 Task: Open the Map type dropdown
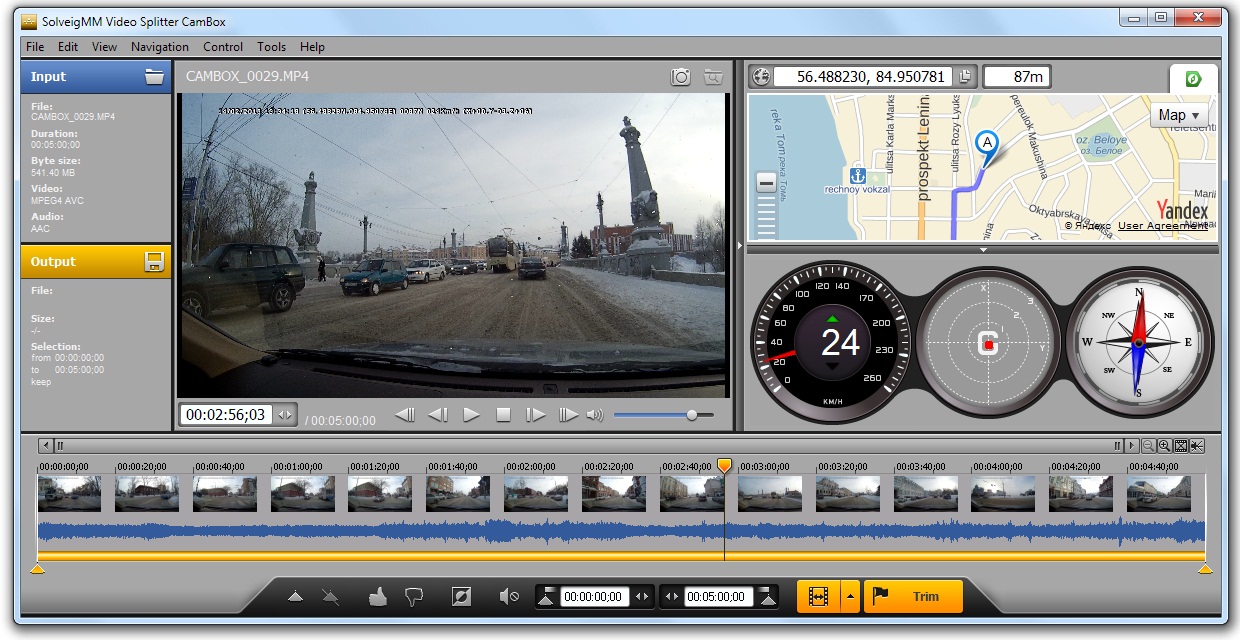[x=1181, y=115]
